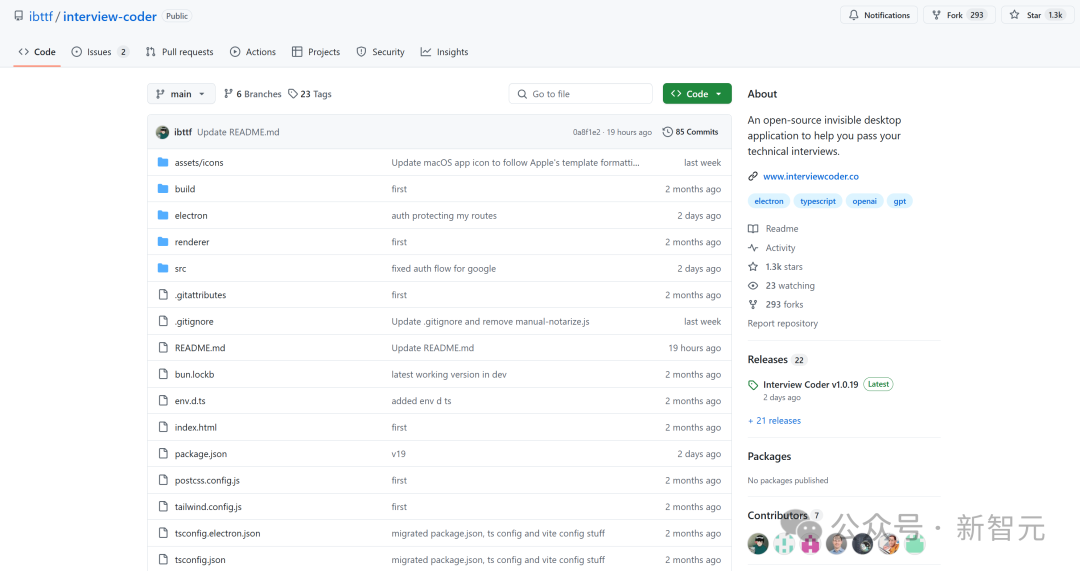The height and width of the screenshot is (571, 1080).
Task: Open the src folder icon
Action: tap(163, 268)
